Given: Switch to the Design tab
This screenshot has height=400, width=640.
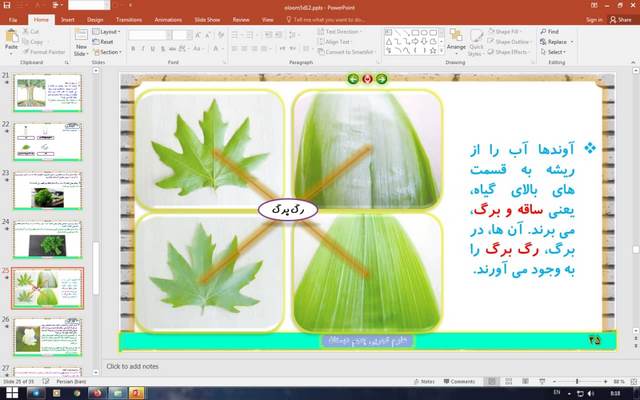Looking at the screenshot, I should click(95, 20).
